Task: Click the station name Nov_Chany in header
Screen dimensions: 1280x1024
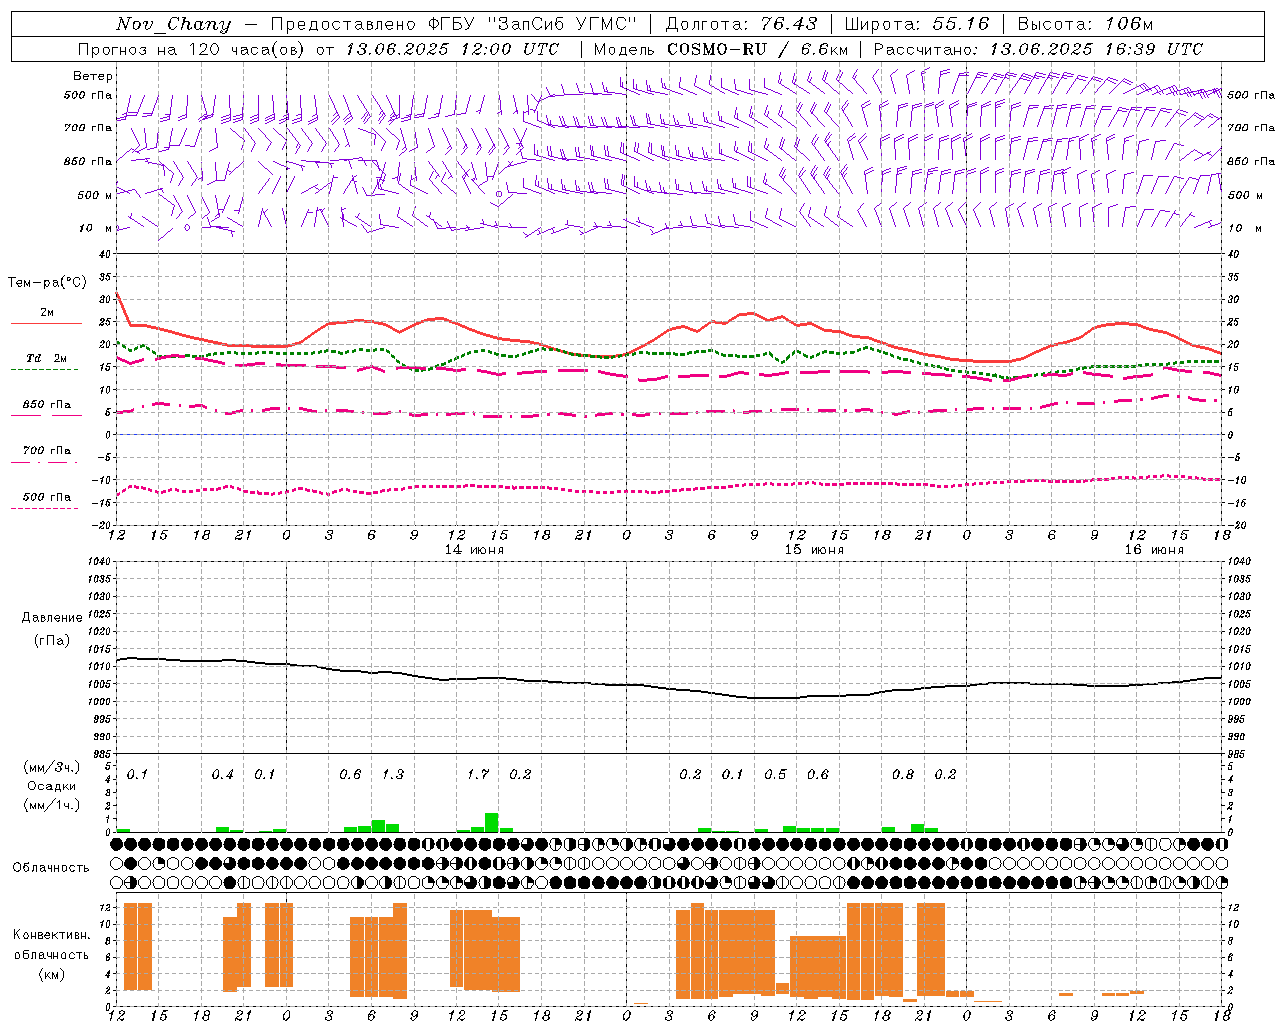Action: point(173,24)
